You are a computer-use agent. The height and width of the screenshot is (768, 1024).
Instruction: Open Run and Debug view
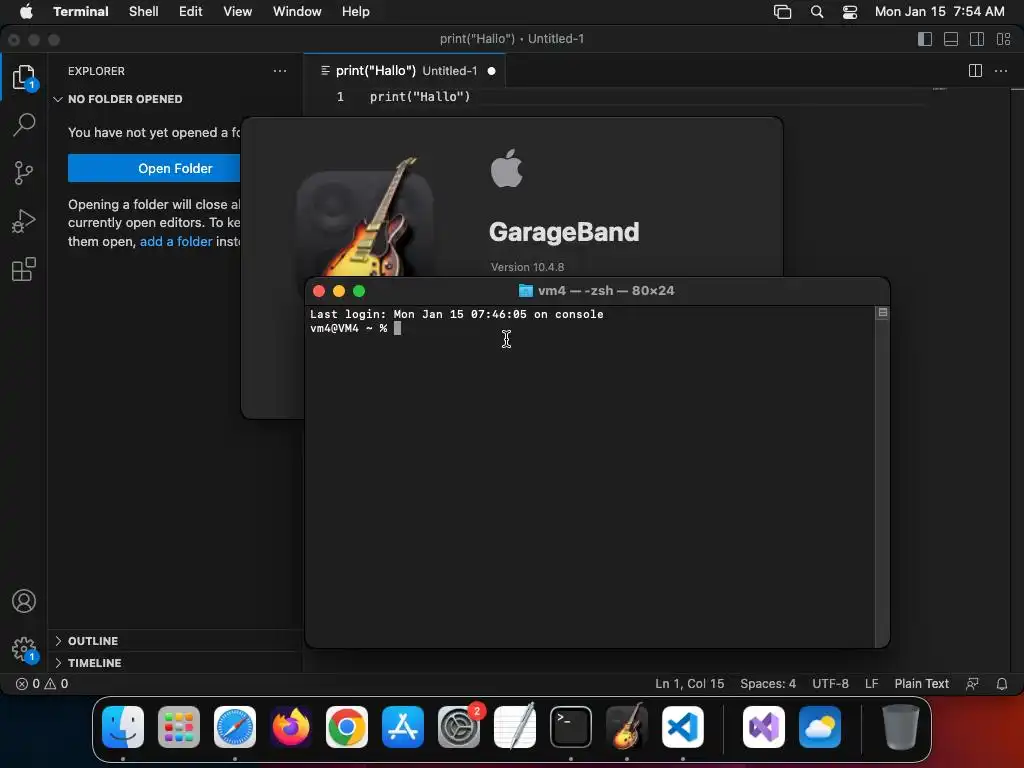point(24,221)
